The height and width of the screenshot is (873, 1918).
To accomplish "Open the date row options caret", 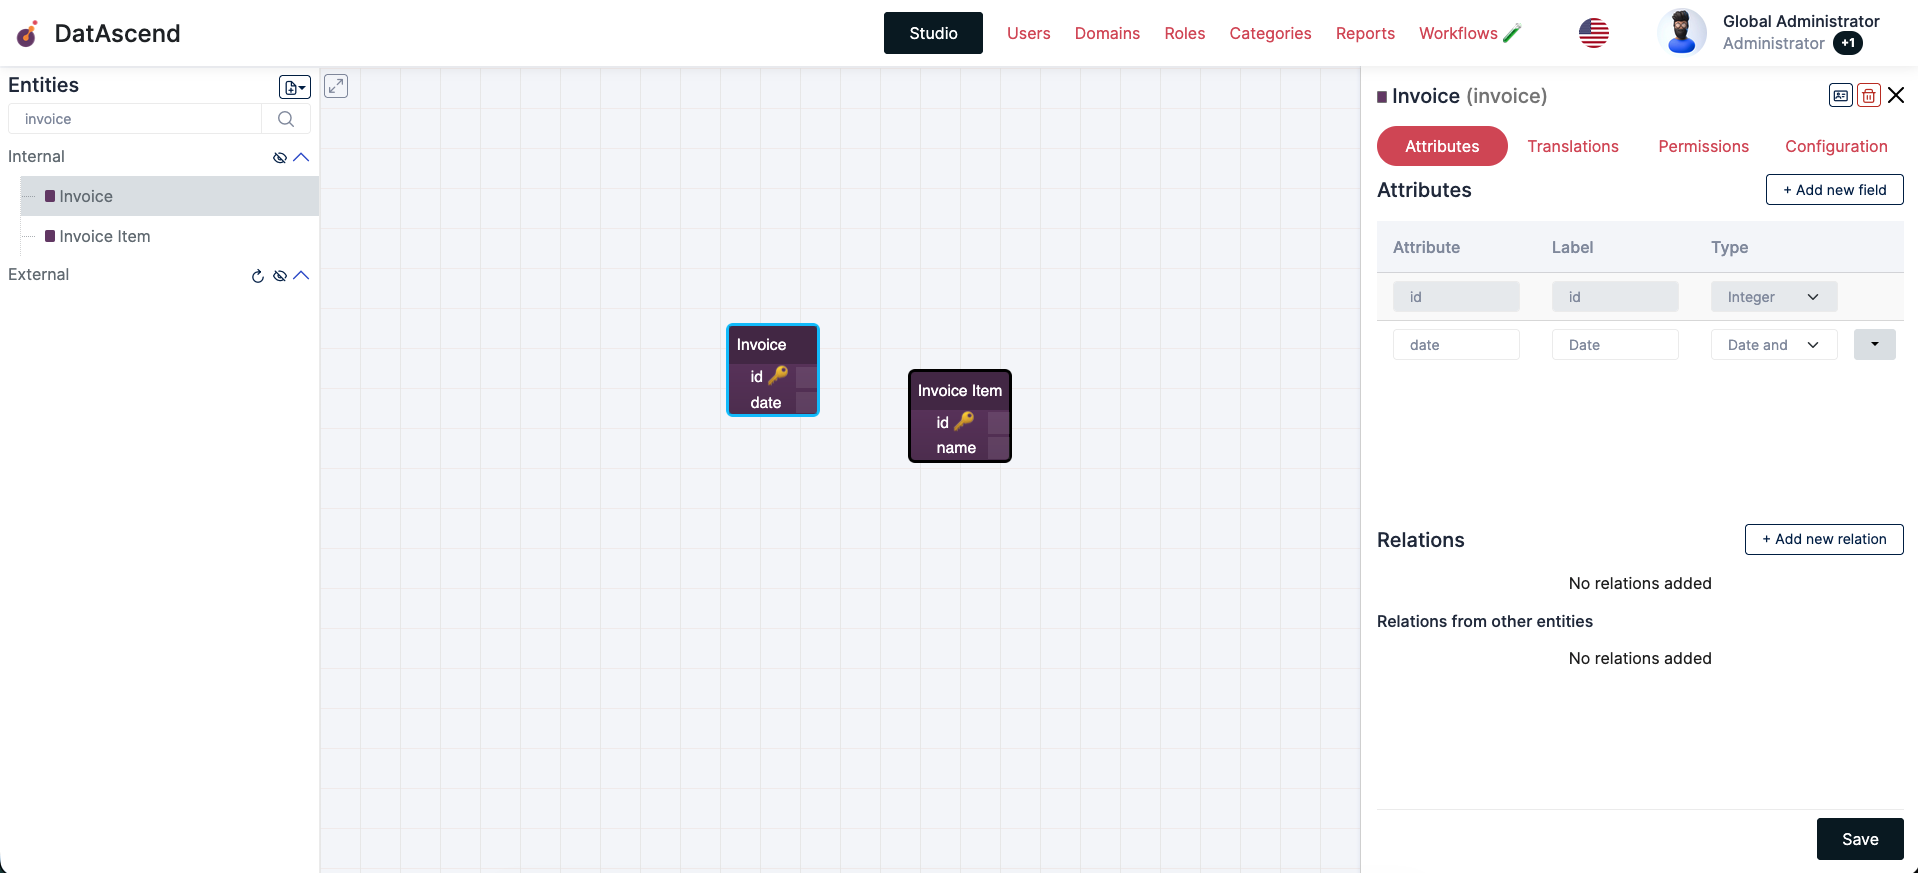I will coord(1874,345).
